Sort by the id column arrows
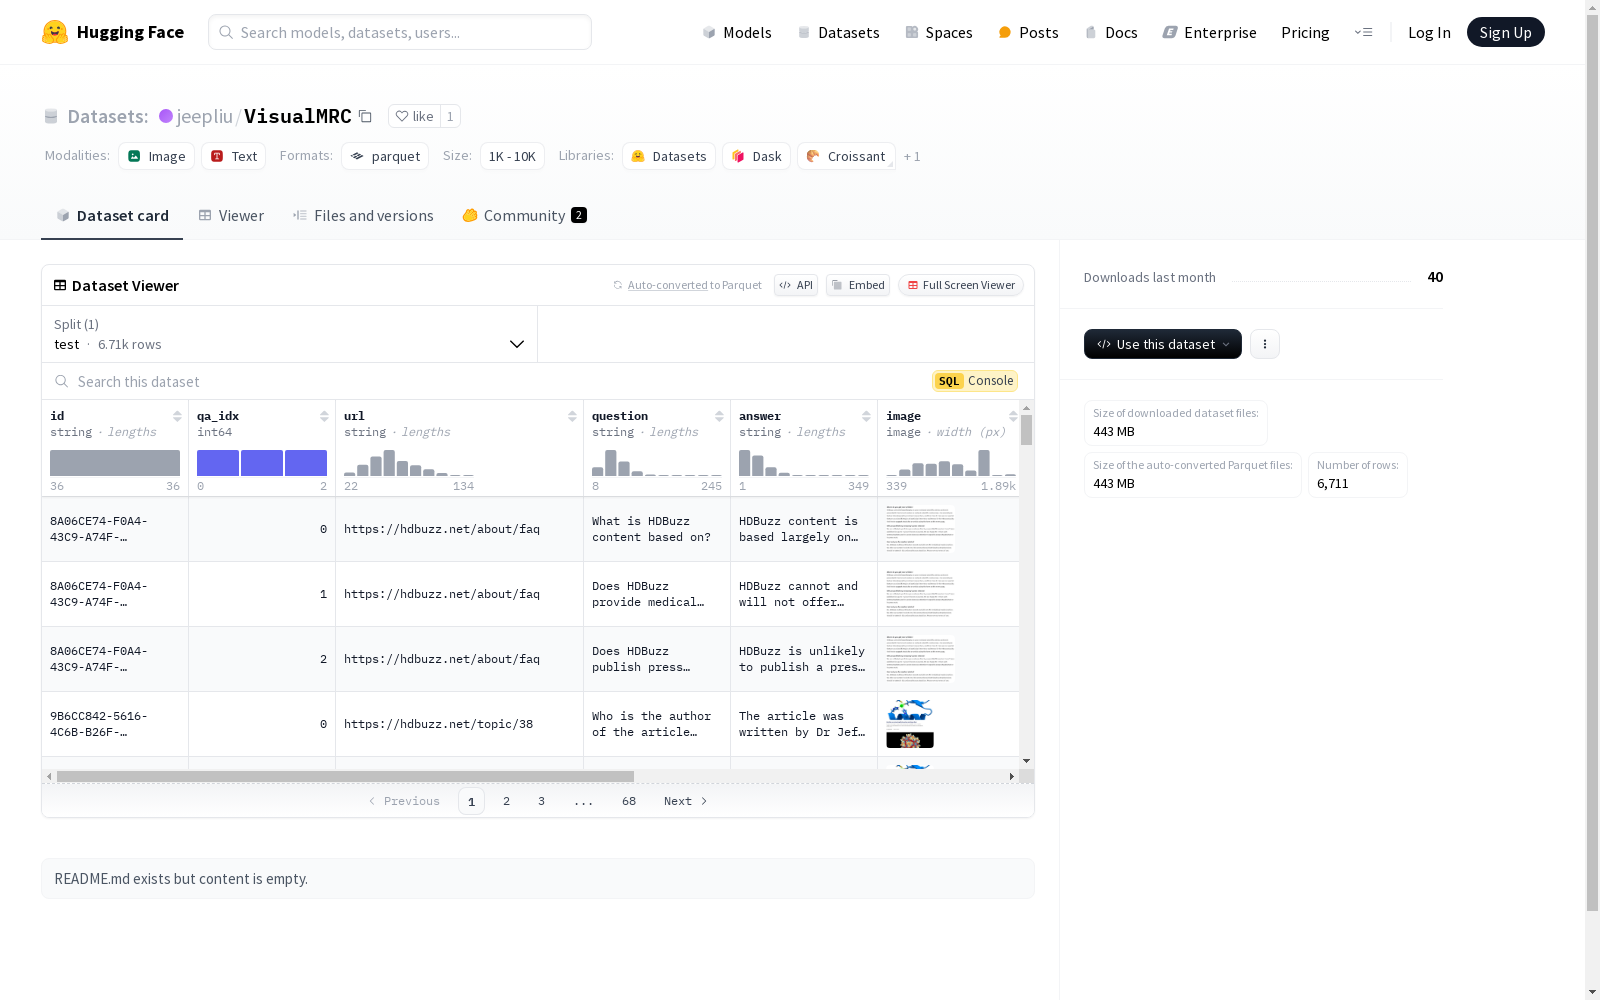Screen dimensions: 1600x1000 coord(177,416)
